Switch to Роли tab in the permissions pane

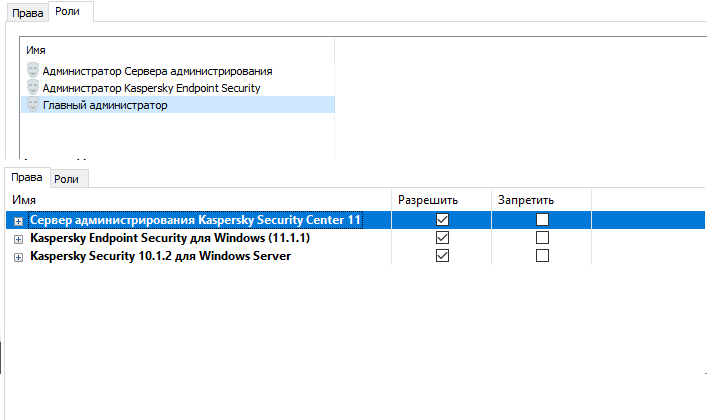67,179
